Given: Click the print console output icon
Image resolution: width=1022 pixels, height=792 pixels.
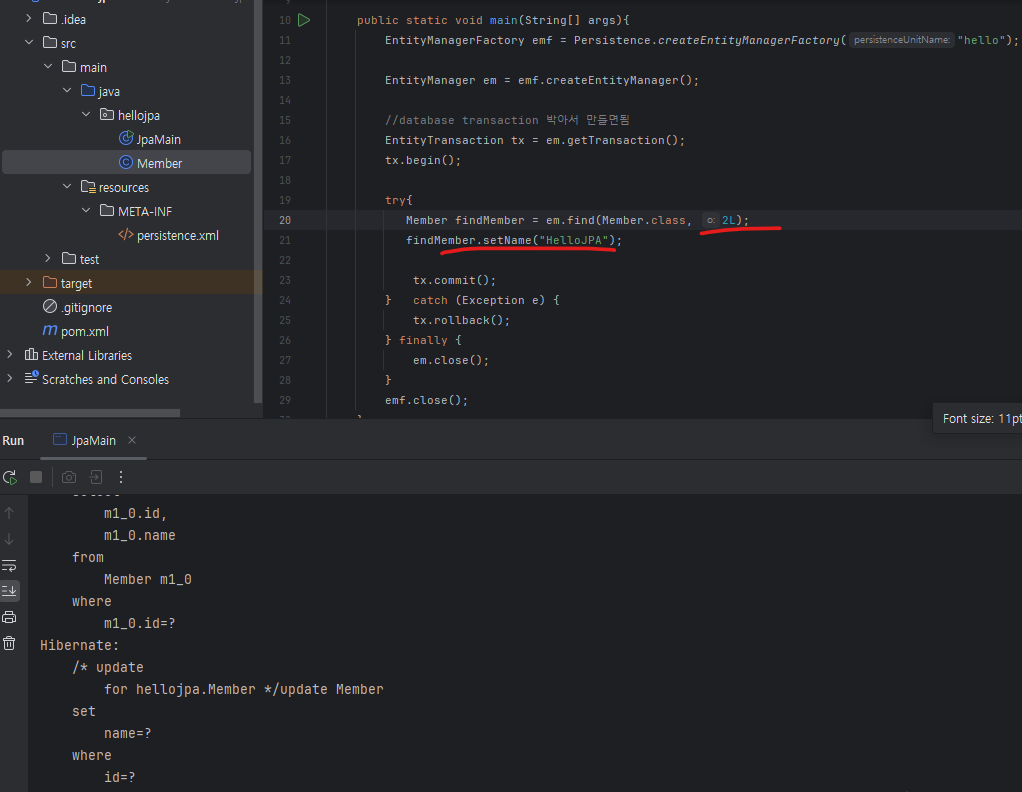Looking at the screenshot, I should click(9, 617).
